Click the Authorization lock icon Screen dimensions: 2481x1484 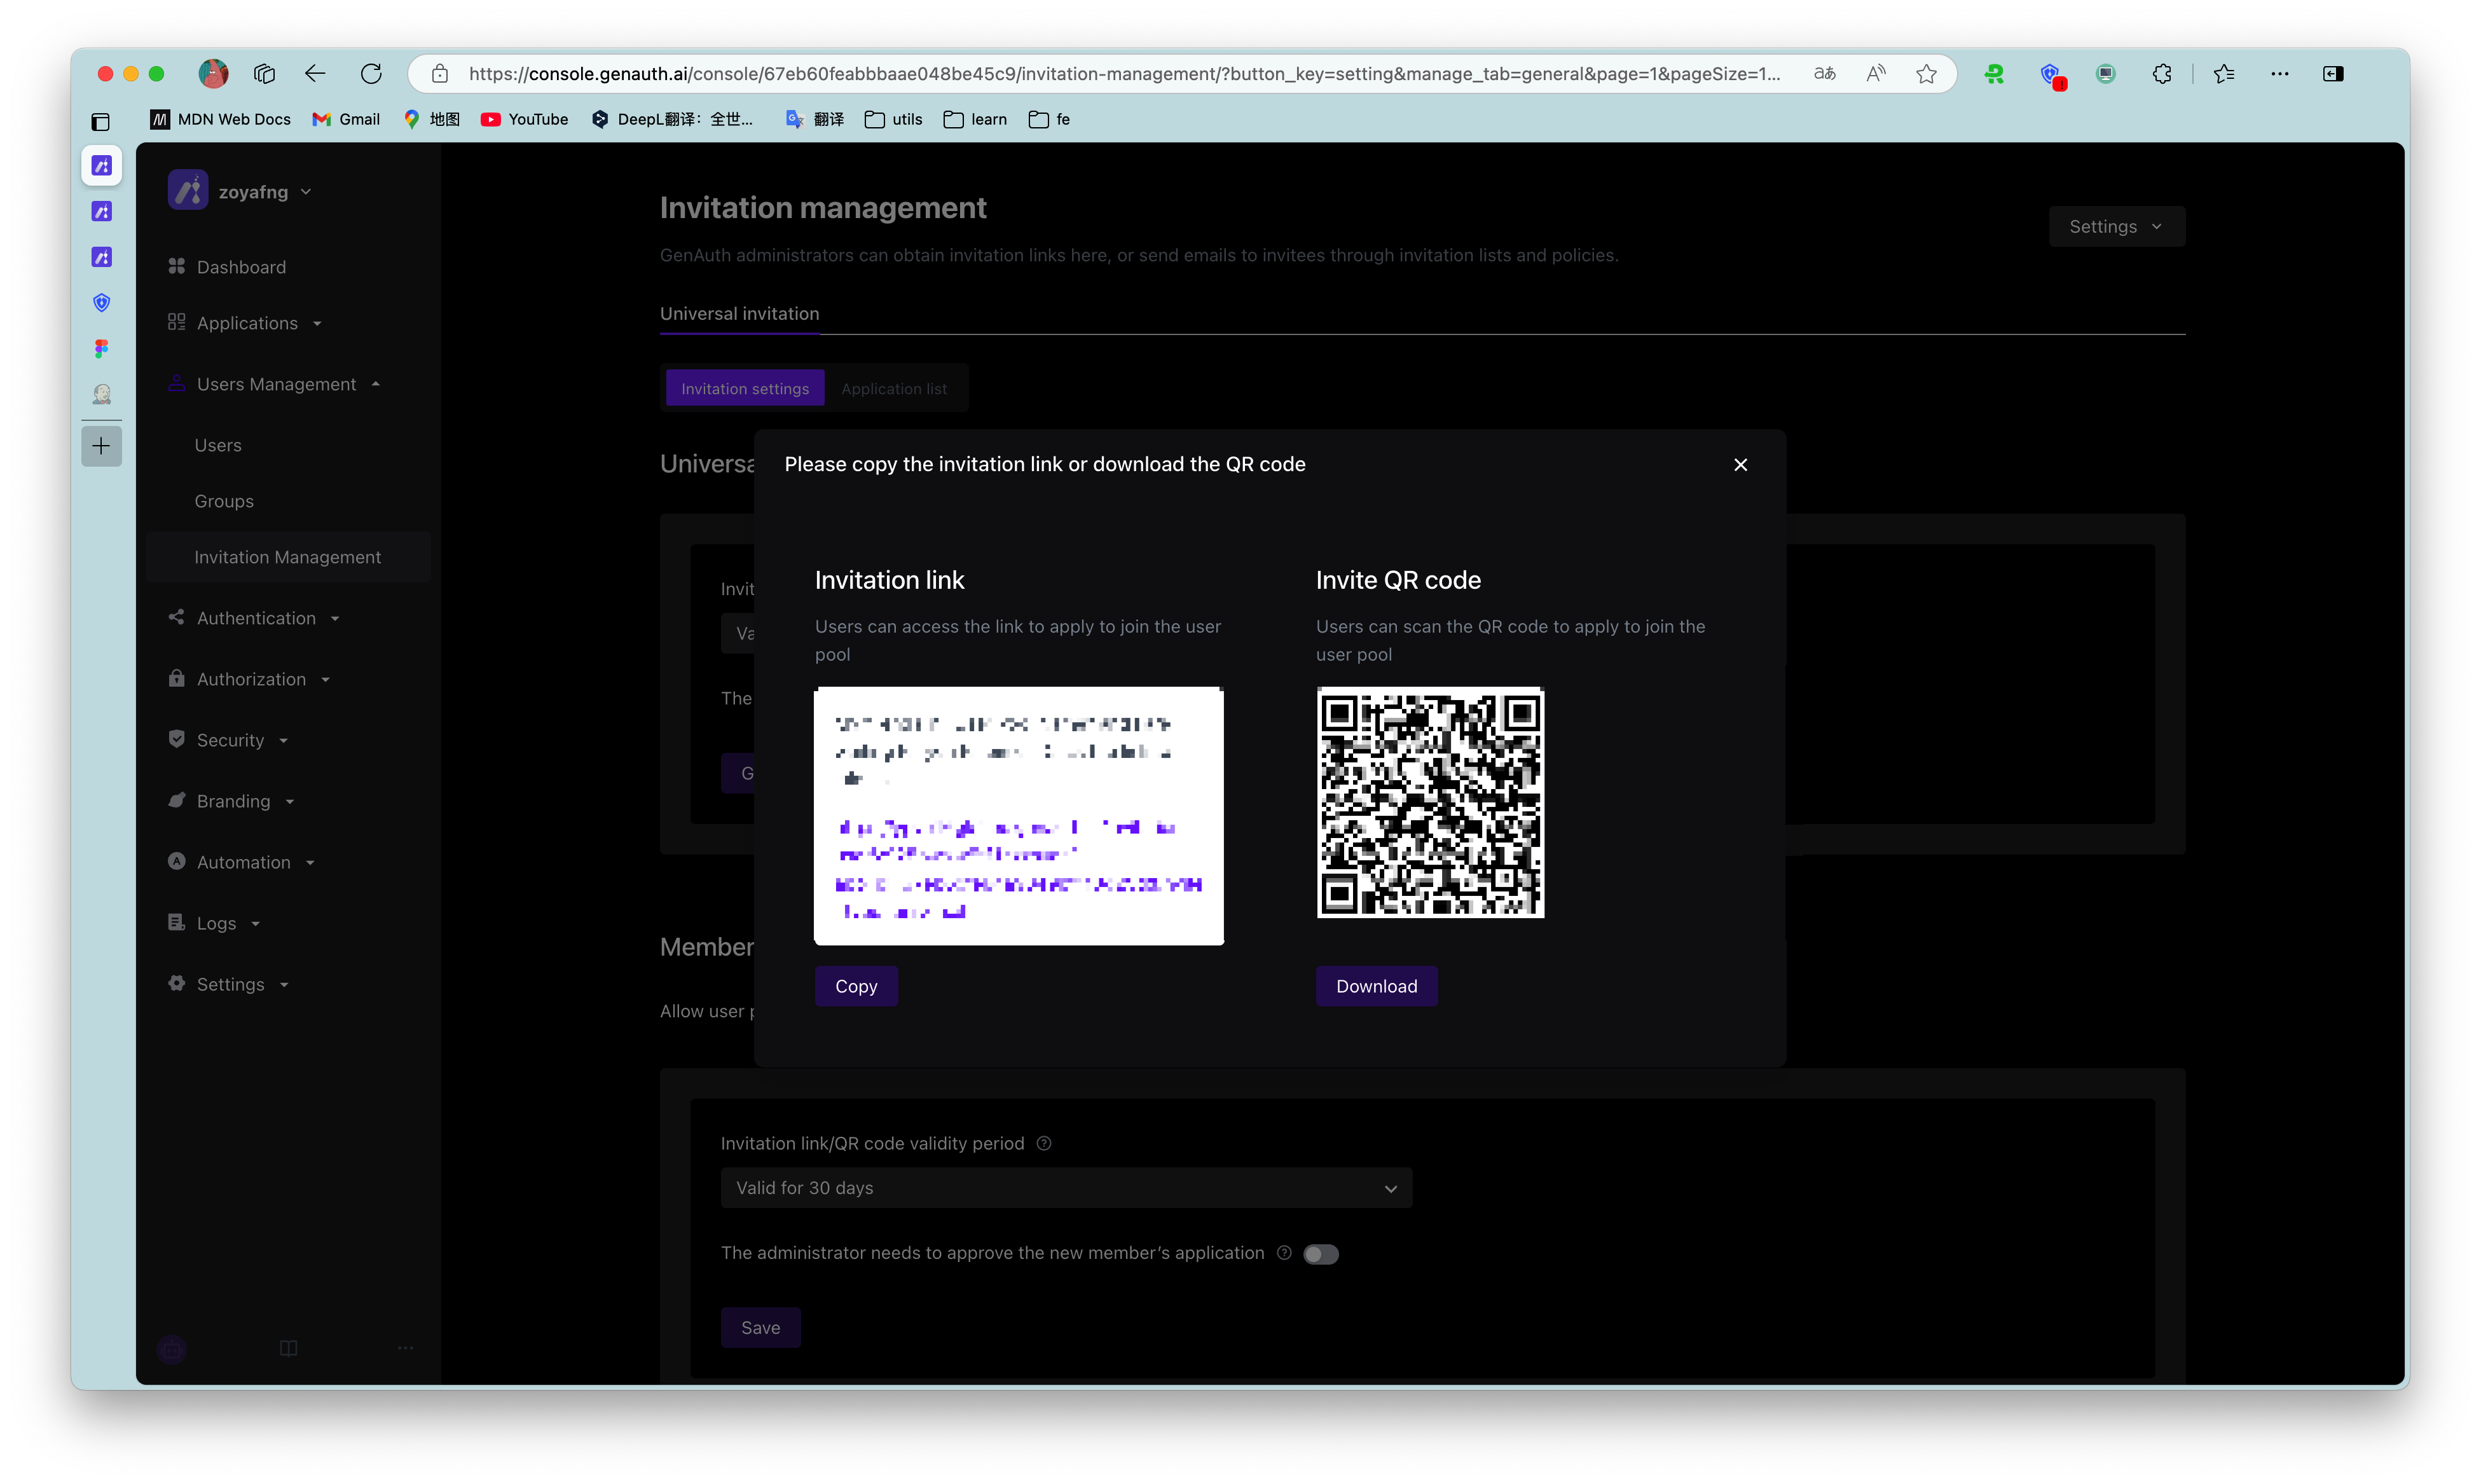(x=177, y=678)
